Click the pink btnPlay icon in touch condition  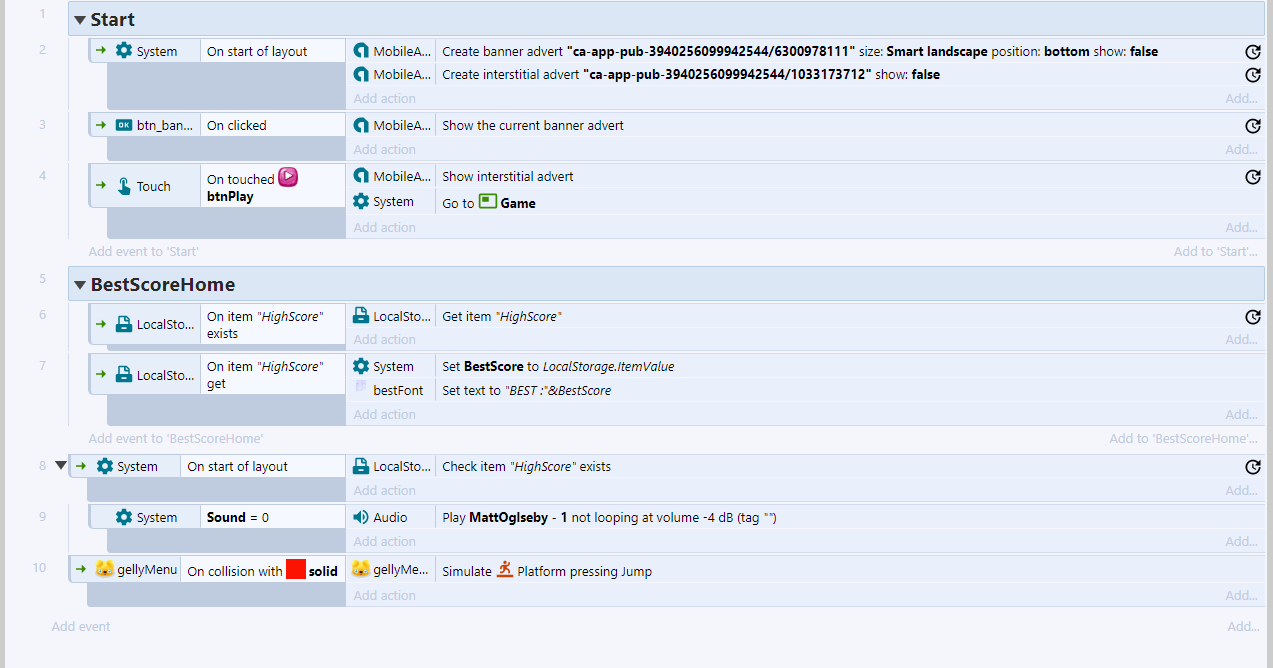(x=288, y=178)
